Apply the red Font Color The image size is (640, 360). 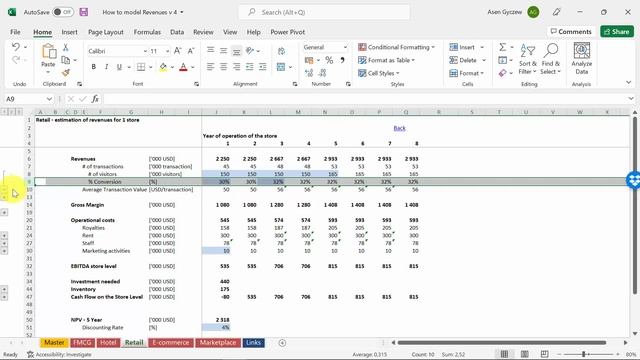[x=183, y=67]
